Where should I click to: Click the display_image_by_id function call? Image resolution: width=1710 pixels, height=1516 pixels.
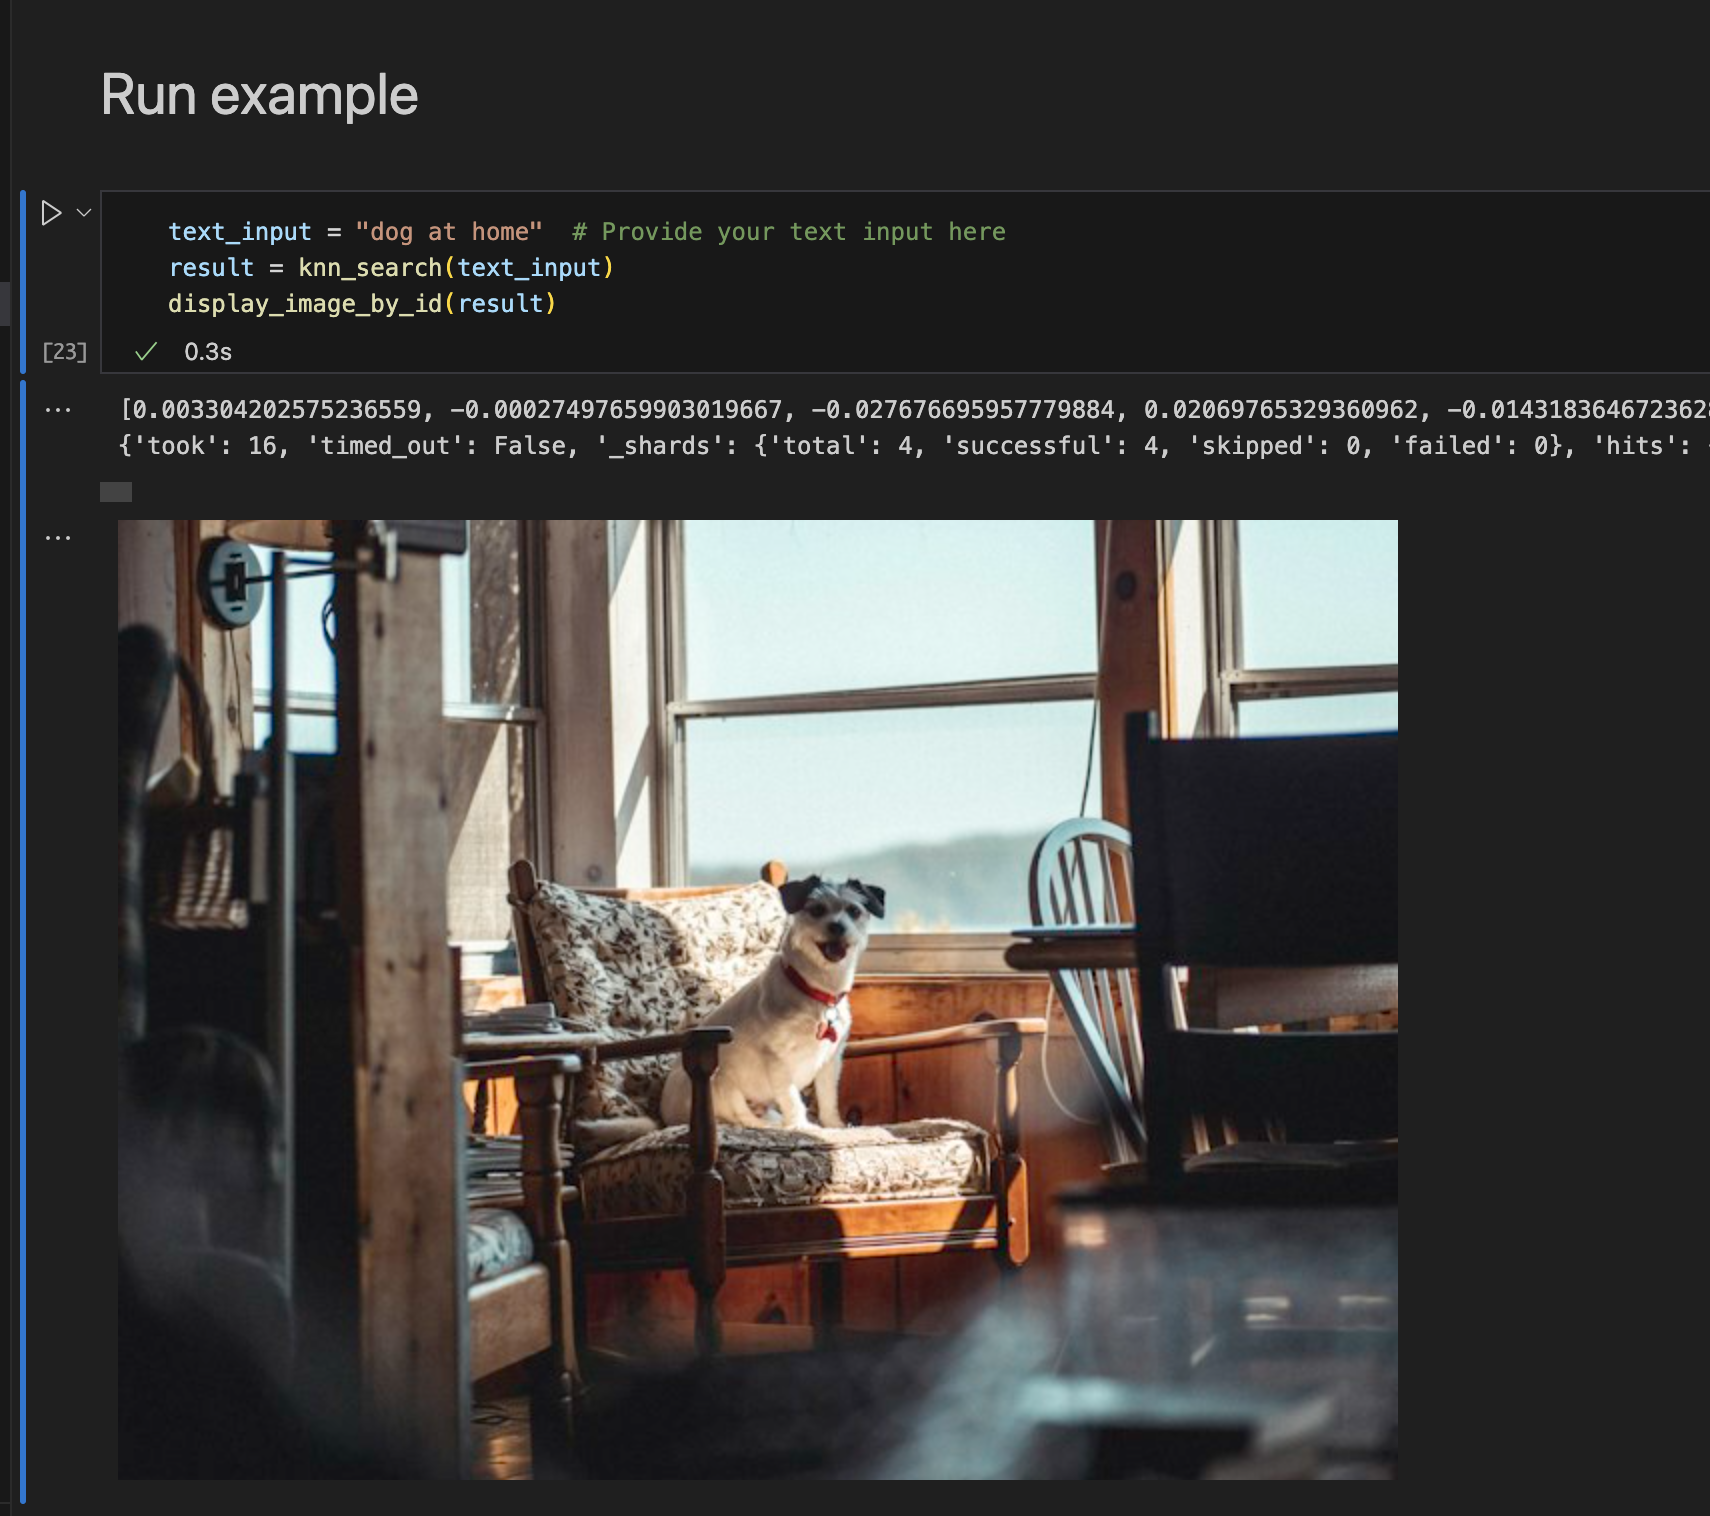[305, 303]
